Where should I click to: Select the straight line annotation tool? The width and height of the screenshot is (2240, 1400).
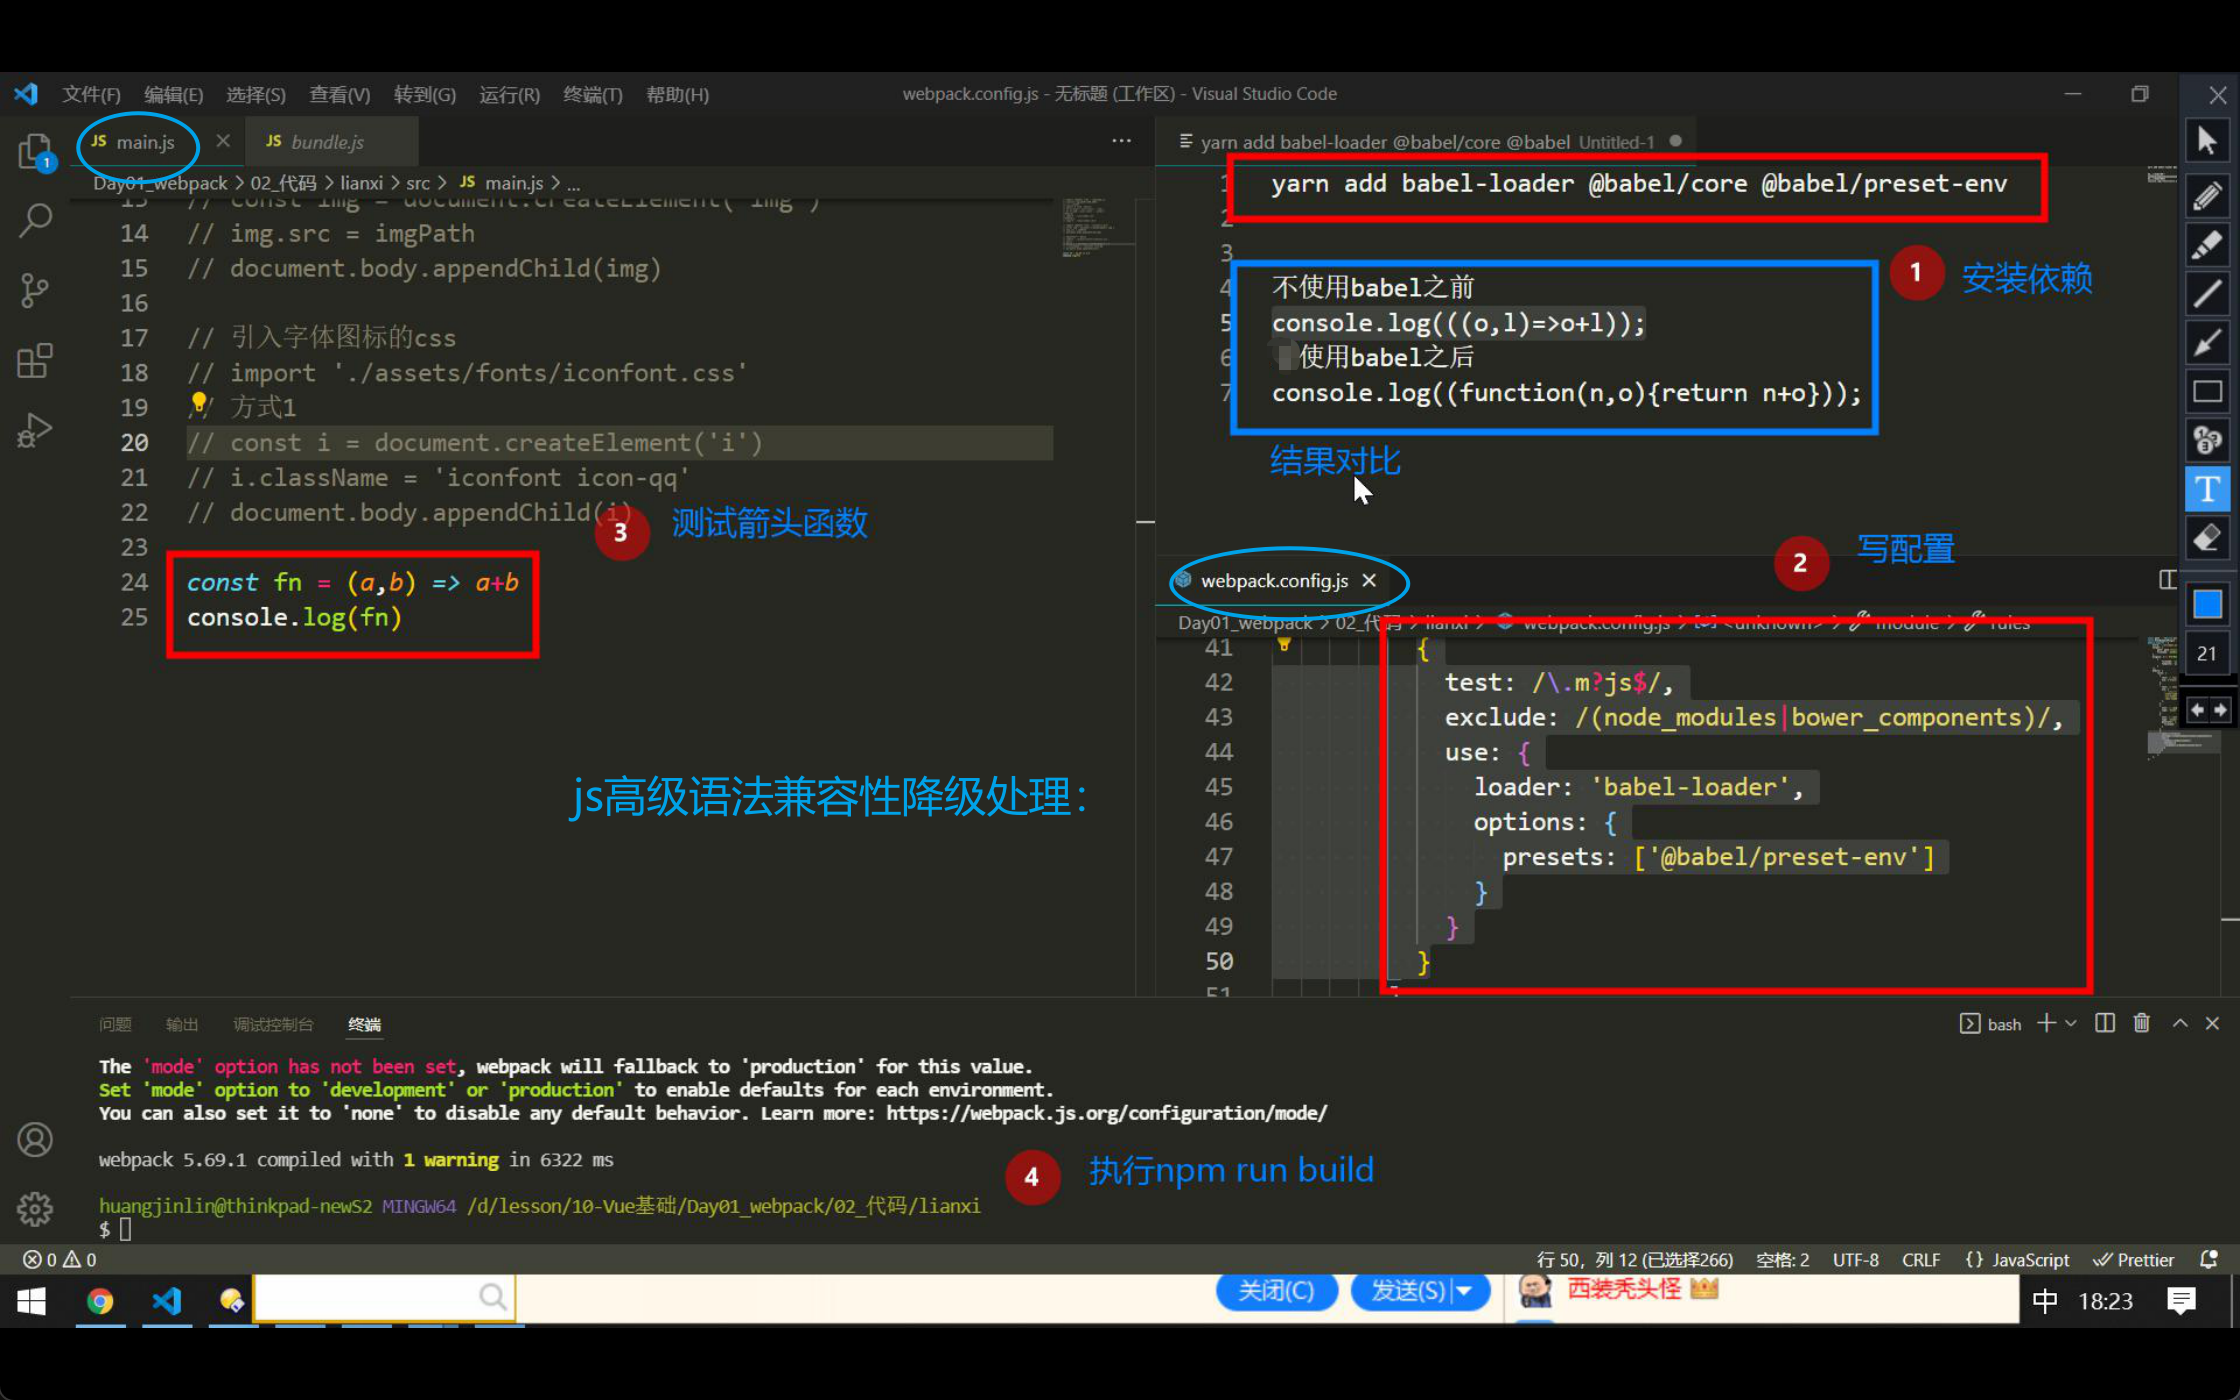coord(2207,293)
